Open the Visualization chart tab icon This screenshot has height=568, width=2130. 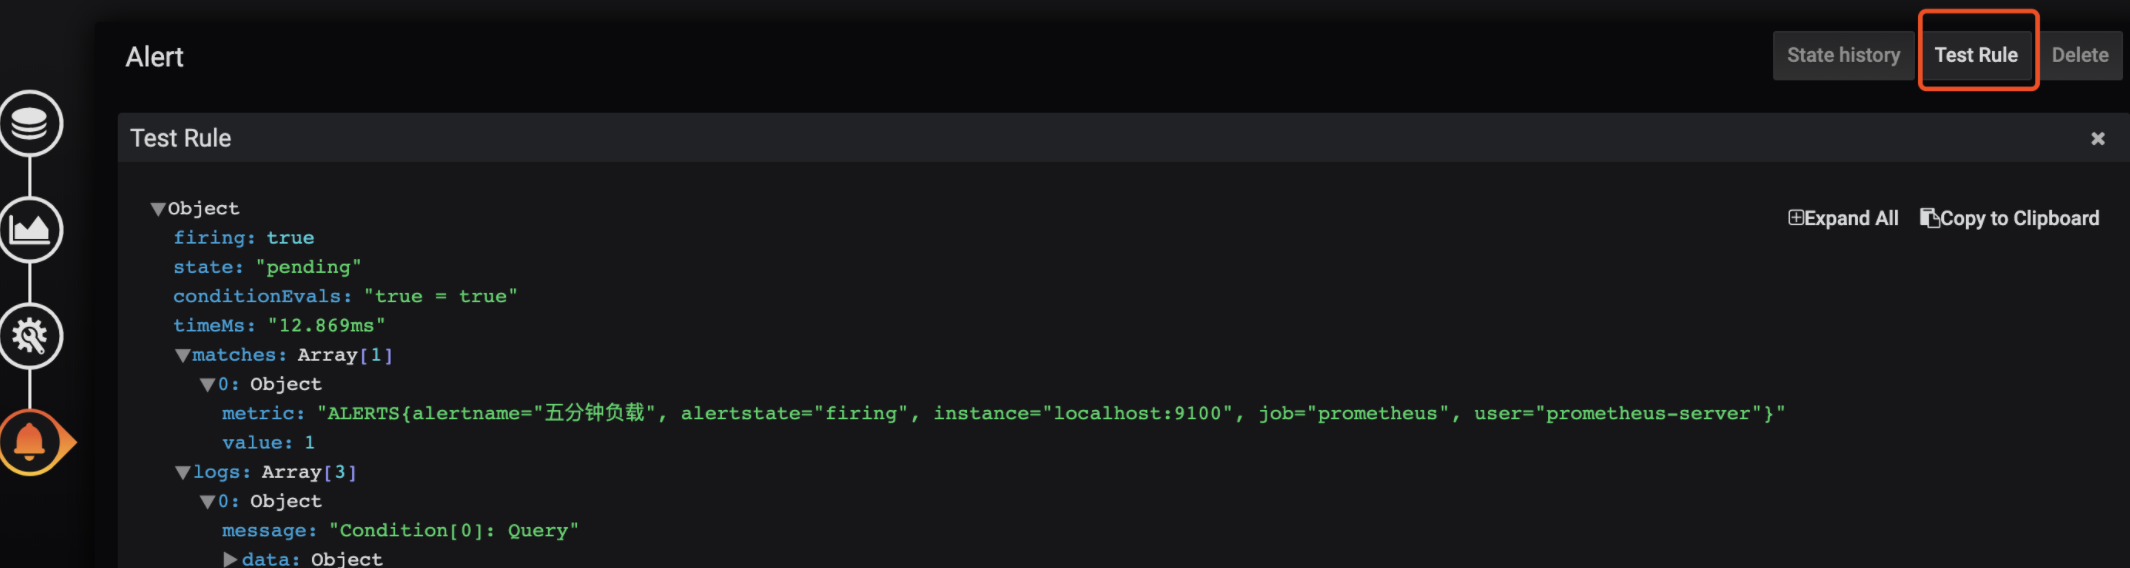click(x=30, y=230)
